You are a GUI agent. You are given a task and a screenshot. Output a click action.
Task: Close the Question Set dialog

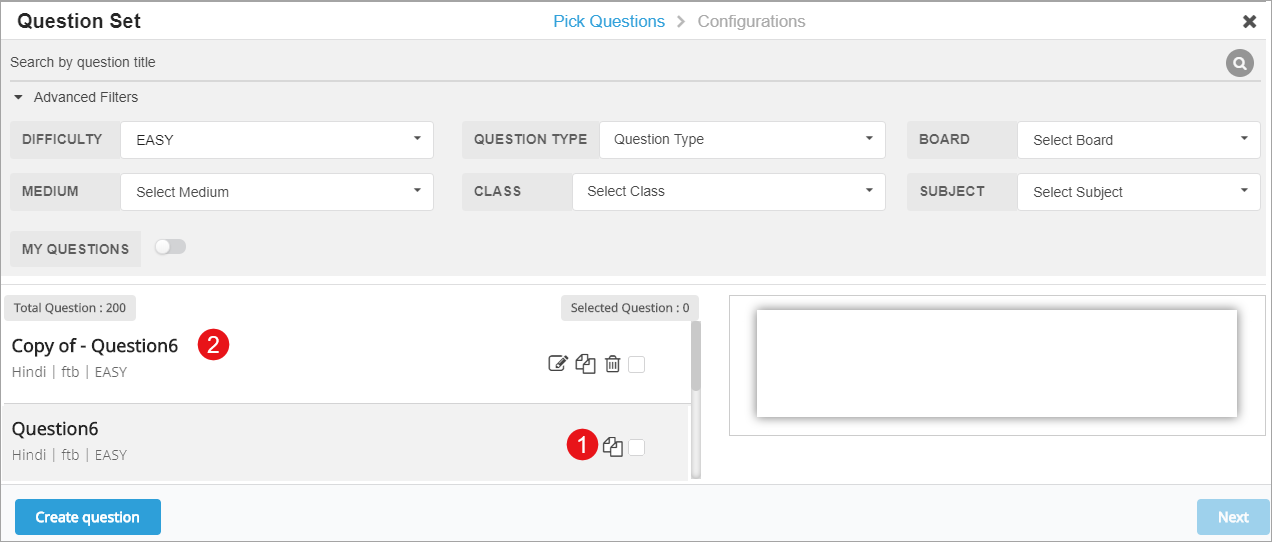point(1249,21)
